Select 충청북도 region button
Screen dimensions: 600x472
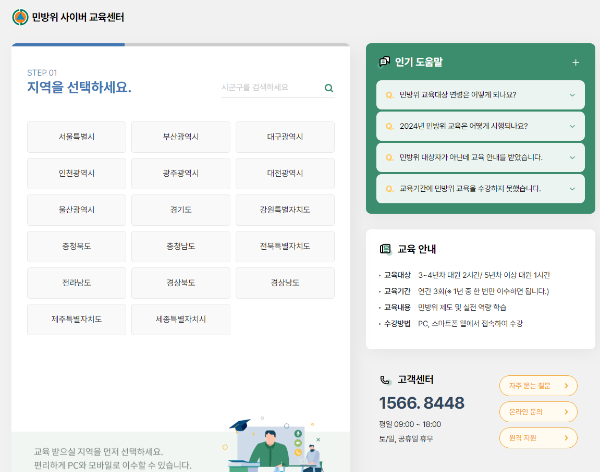tap(77, 246)
